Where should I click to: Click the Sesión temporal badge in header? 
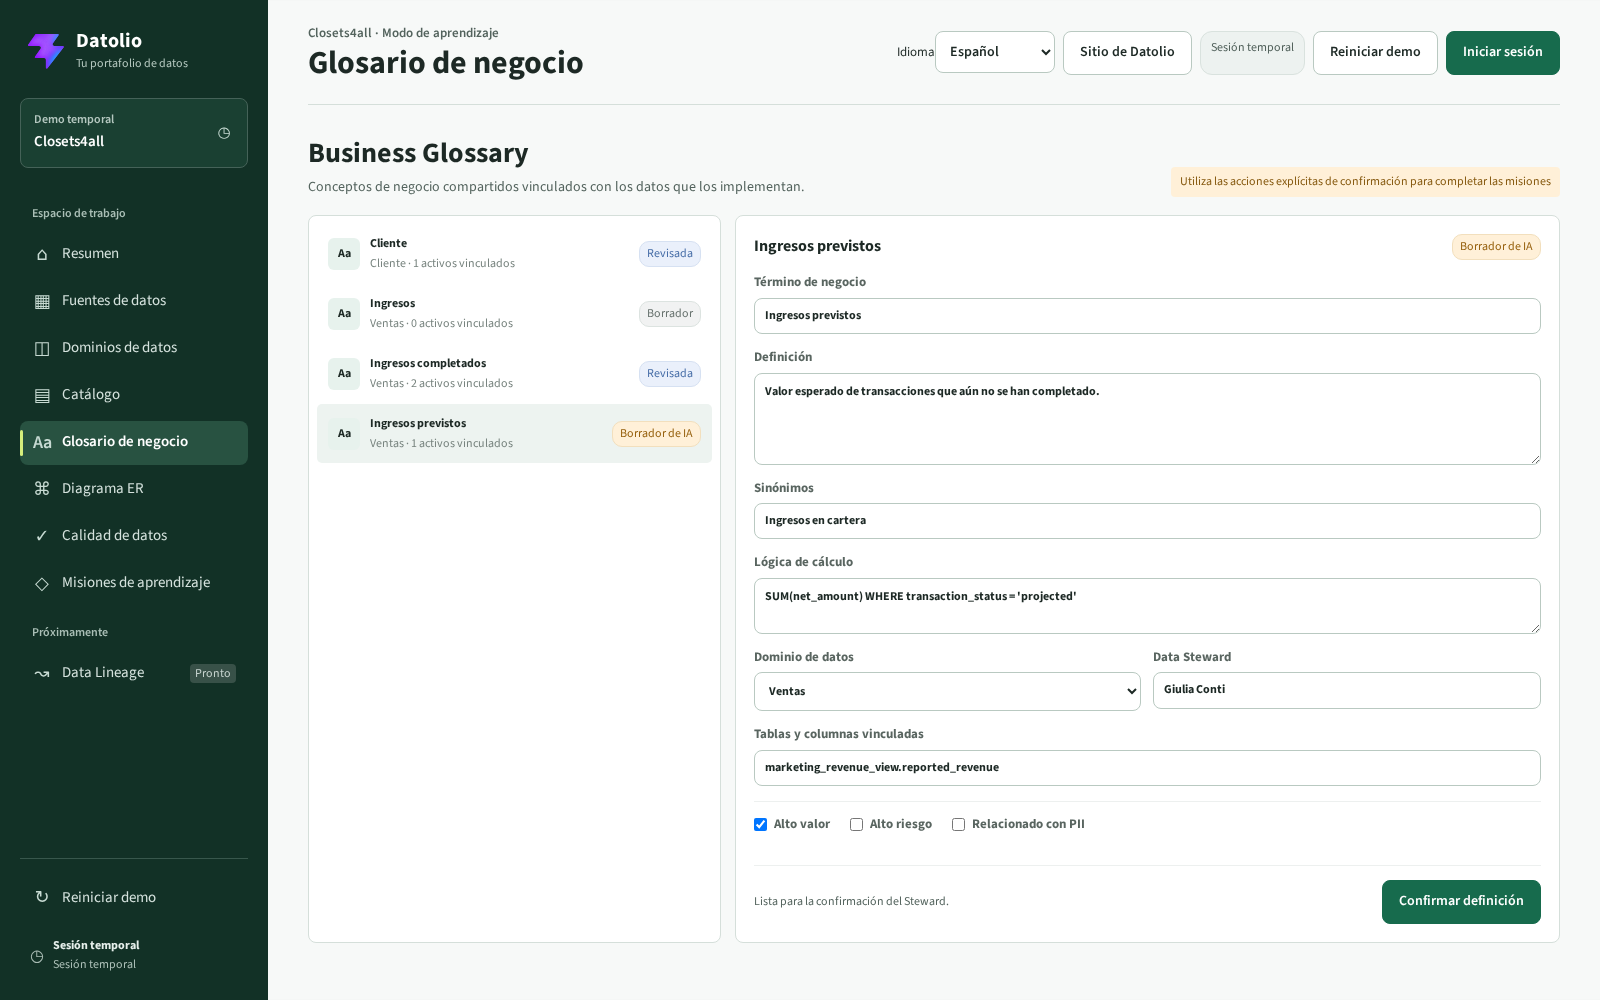pyautogui.click(x=1252, y=52)
